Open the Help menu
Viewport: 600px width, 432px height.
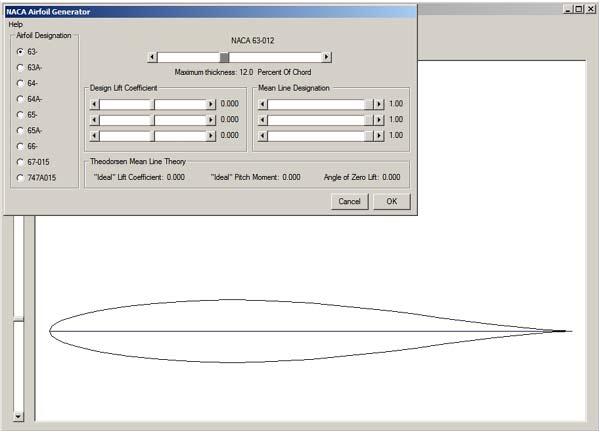(16, 24)
